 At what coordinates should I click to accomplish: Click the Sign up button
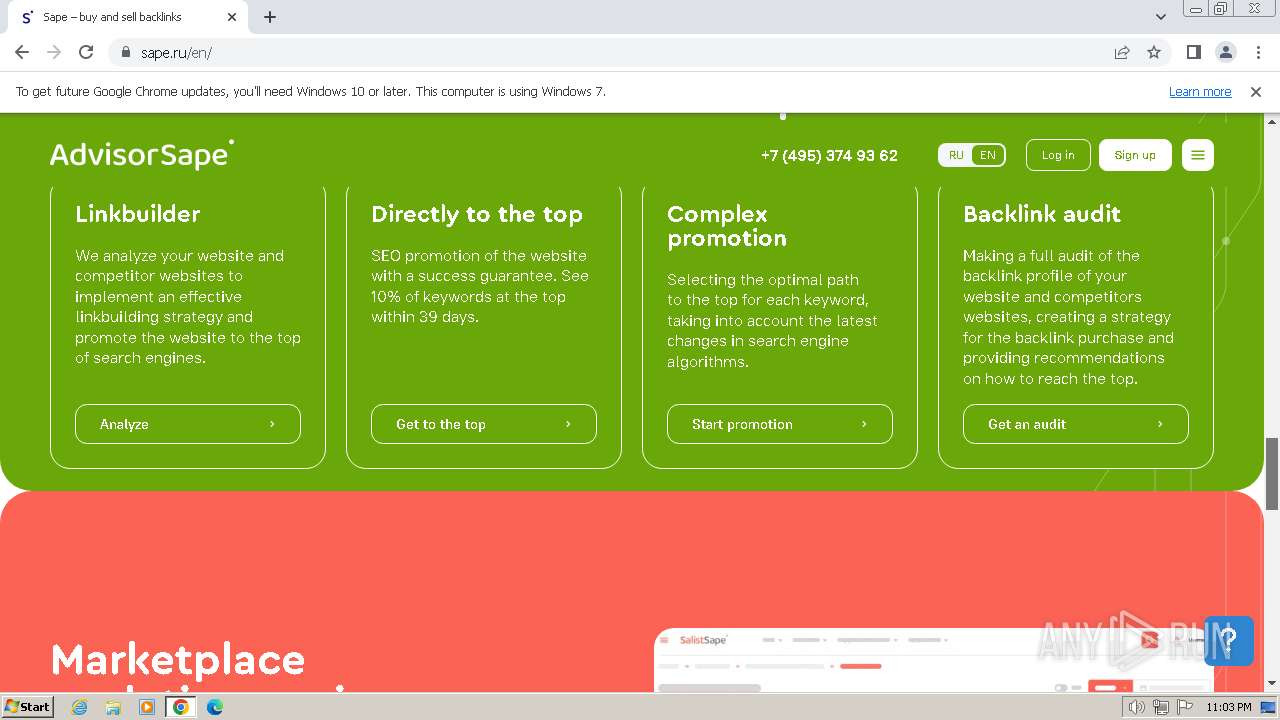pyautogui.click(x=1135, y=155)
